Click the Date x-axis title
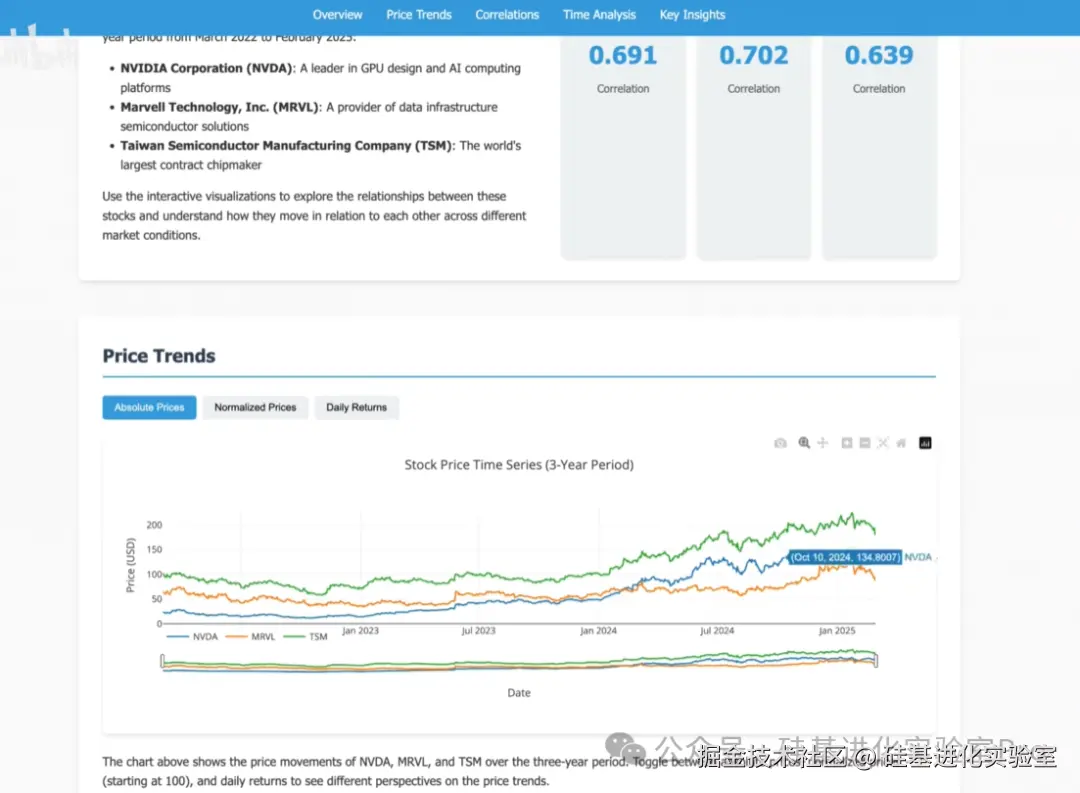The width and height of the screenshot is (1080, 793). (519, 692)
